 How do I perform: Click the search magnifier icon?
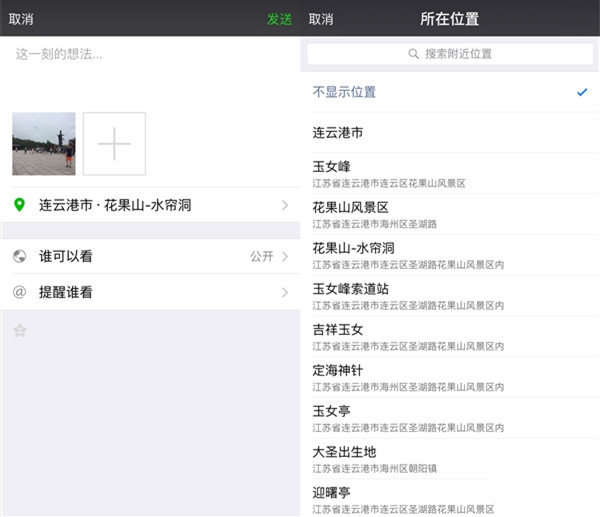[414, 54]
